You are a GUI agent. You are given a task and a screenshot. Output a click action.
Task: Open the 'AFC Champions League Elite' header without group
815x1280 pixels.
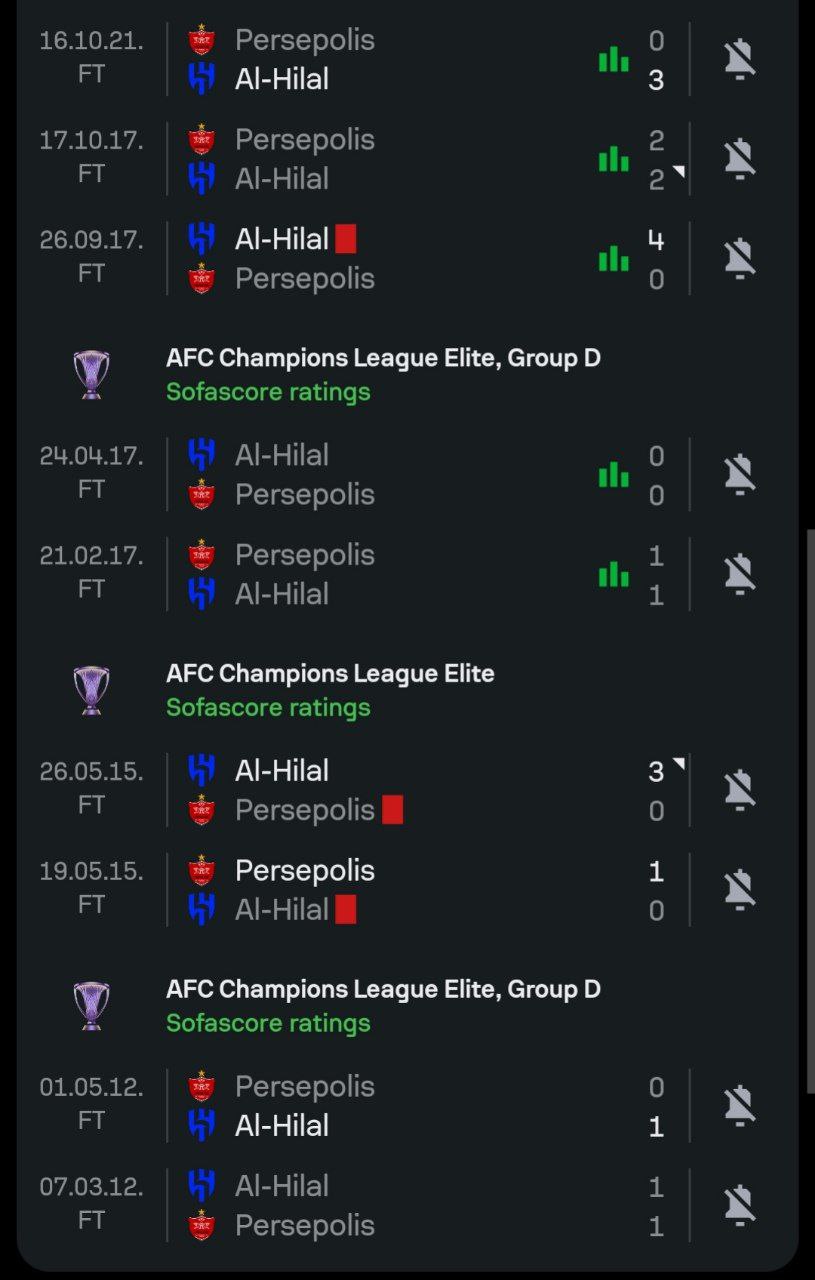pyautogui.click(x=330, y=674)
